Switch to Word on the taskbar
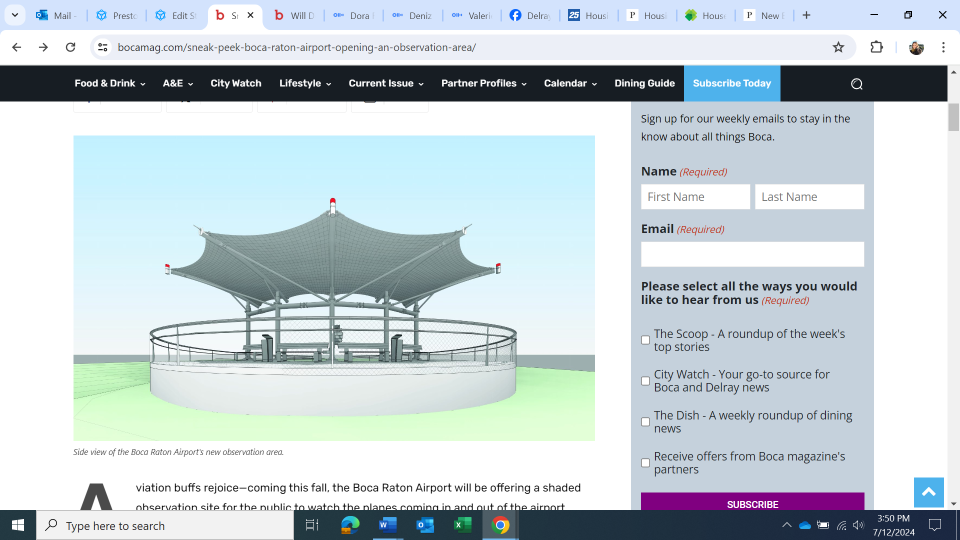The image size is (960, 540). [x=388, y=525]
